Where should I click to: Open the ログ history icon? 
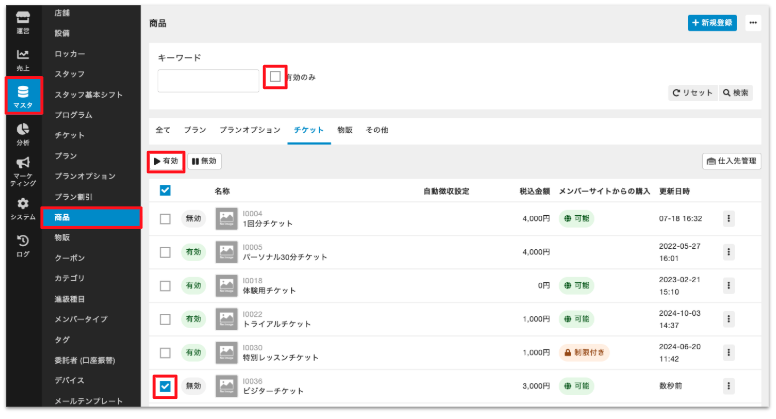click(22, 241)
